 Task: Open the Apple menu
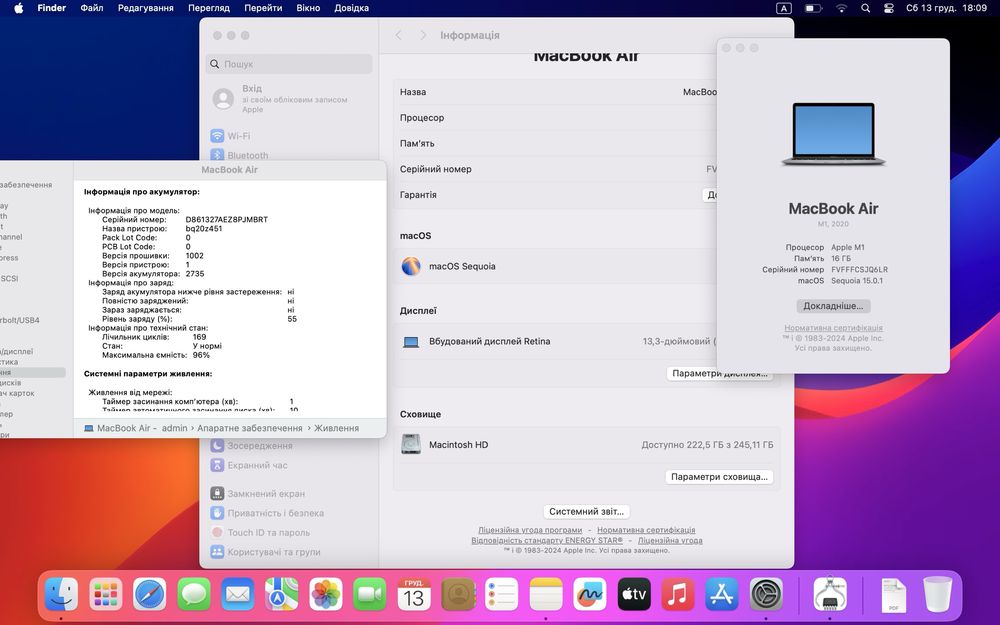click(18, 8)
